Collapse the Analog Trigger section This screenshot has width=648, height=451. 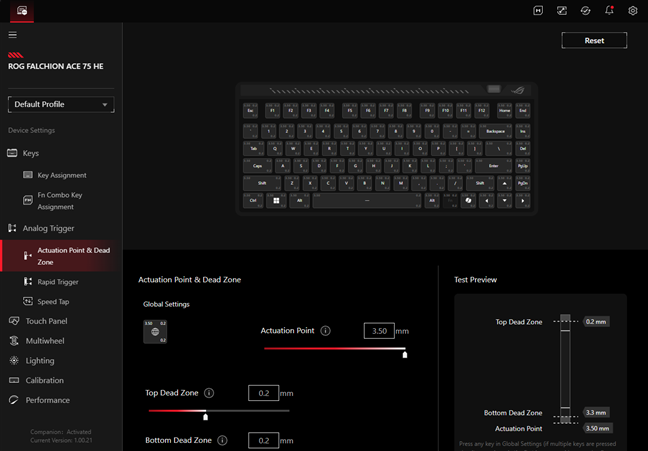tap(48, 228)
